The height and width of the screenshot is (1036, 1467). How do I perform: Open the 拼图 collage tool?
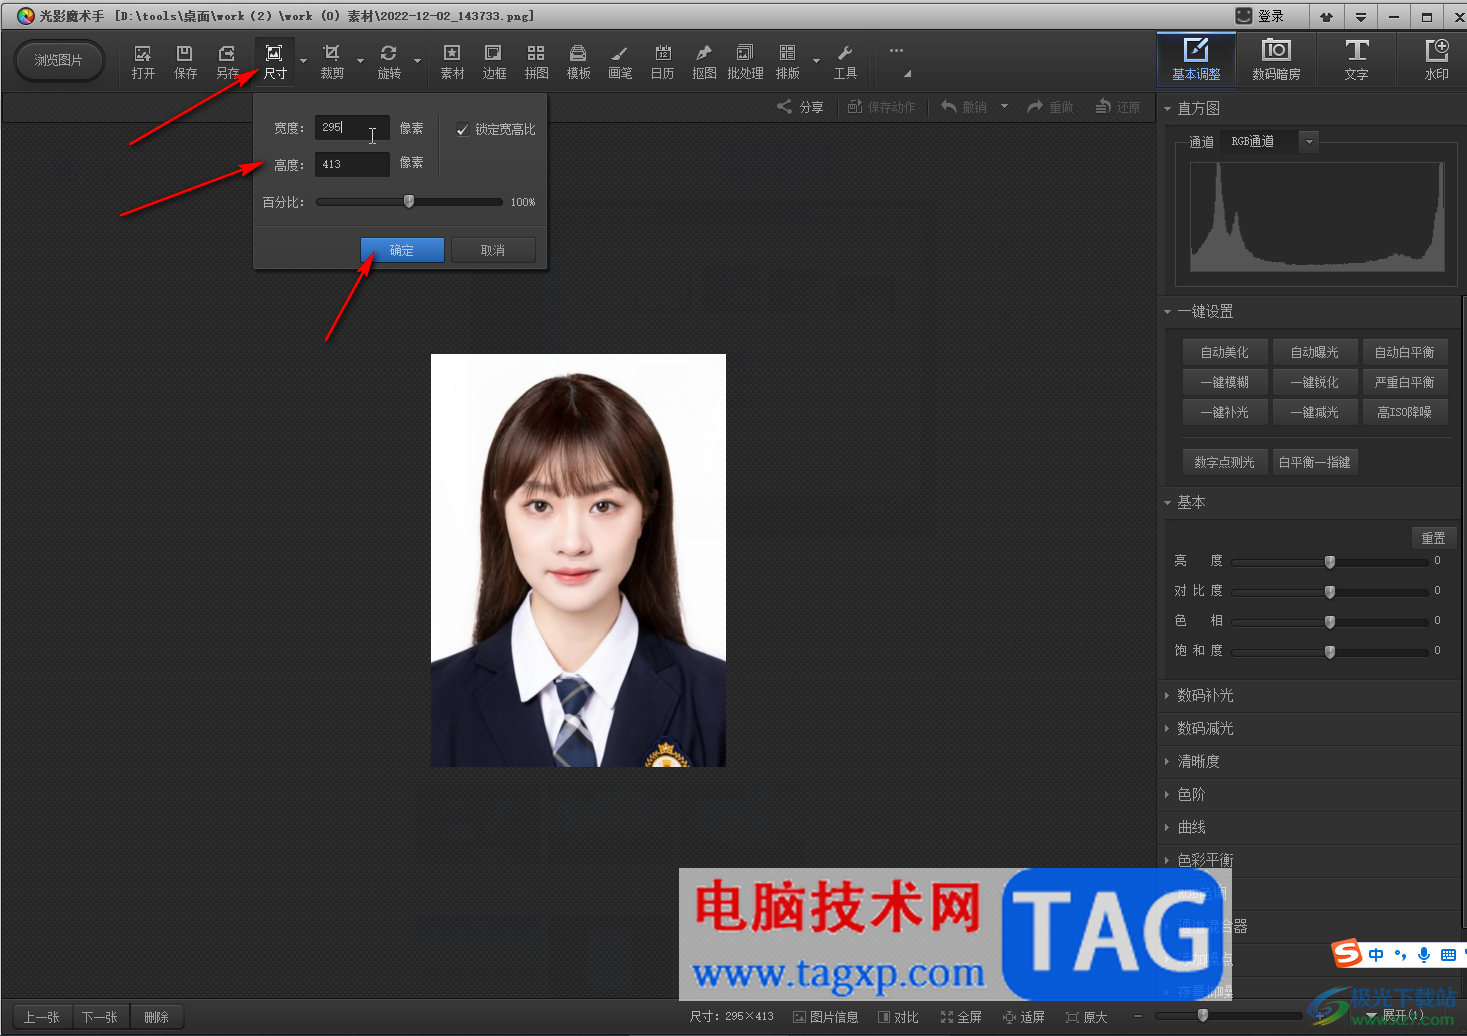536,61
